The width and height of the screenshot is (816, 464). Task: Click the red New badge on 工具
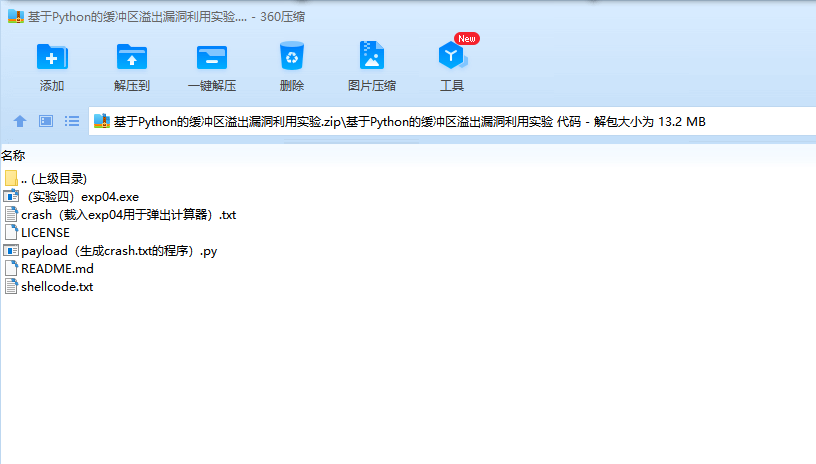click(x=466, y=38)
